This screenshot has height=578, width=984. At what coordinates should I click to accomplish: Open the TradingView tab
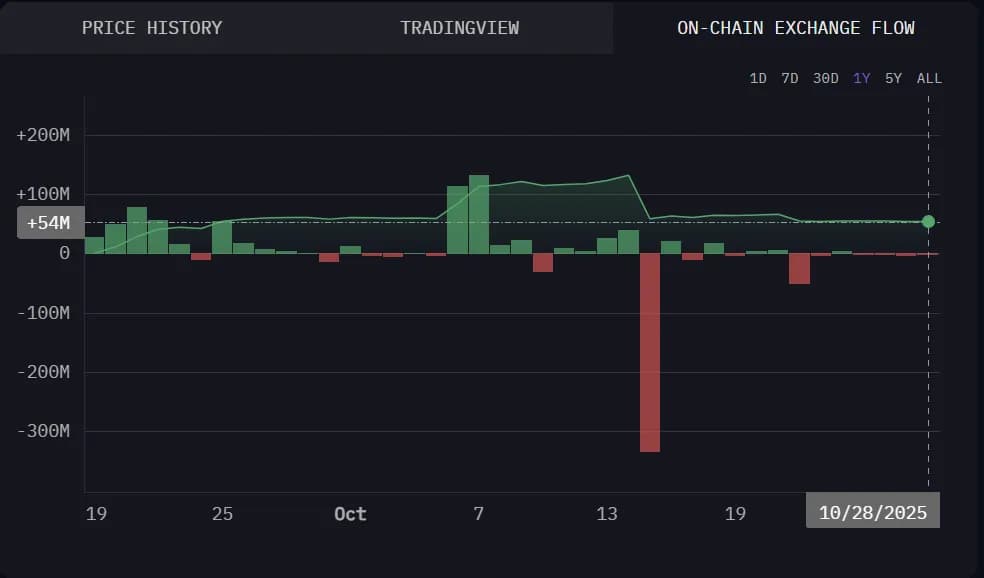pyautogui.click(x=459, y=28)
